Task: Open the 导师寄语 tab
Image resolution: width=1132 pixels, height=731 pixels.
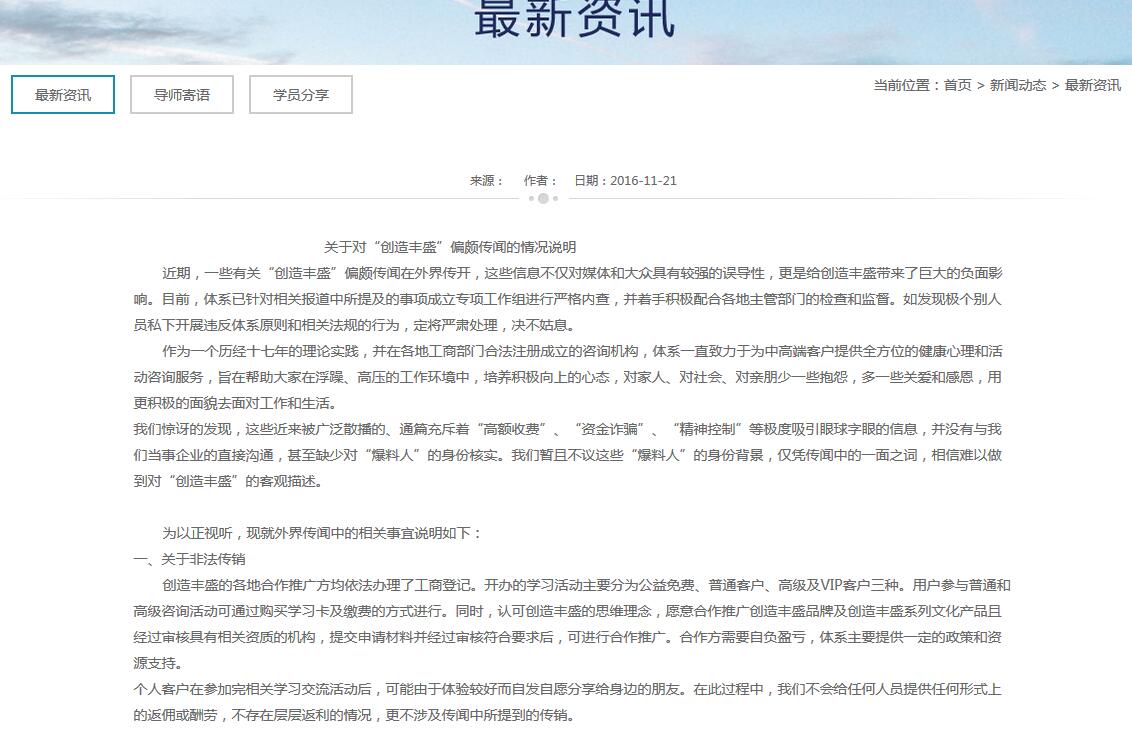Action: (x=182, y=95)
